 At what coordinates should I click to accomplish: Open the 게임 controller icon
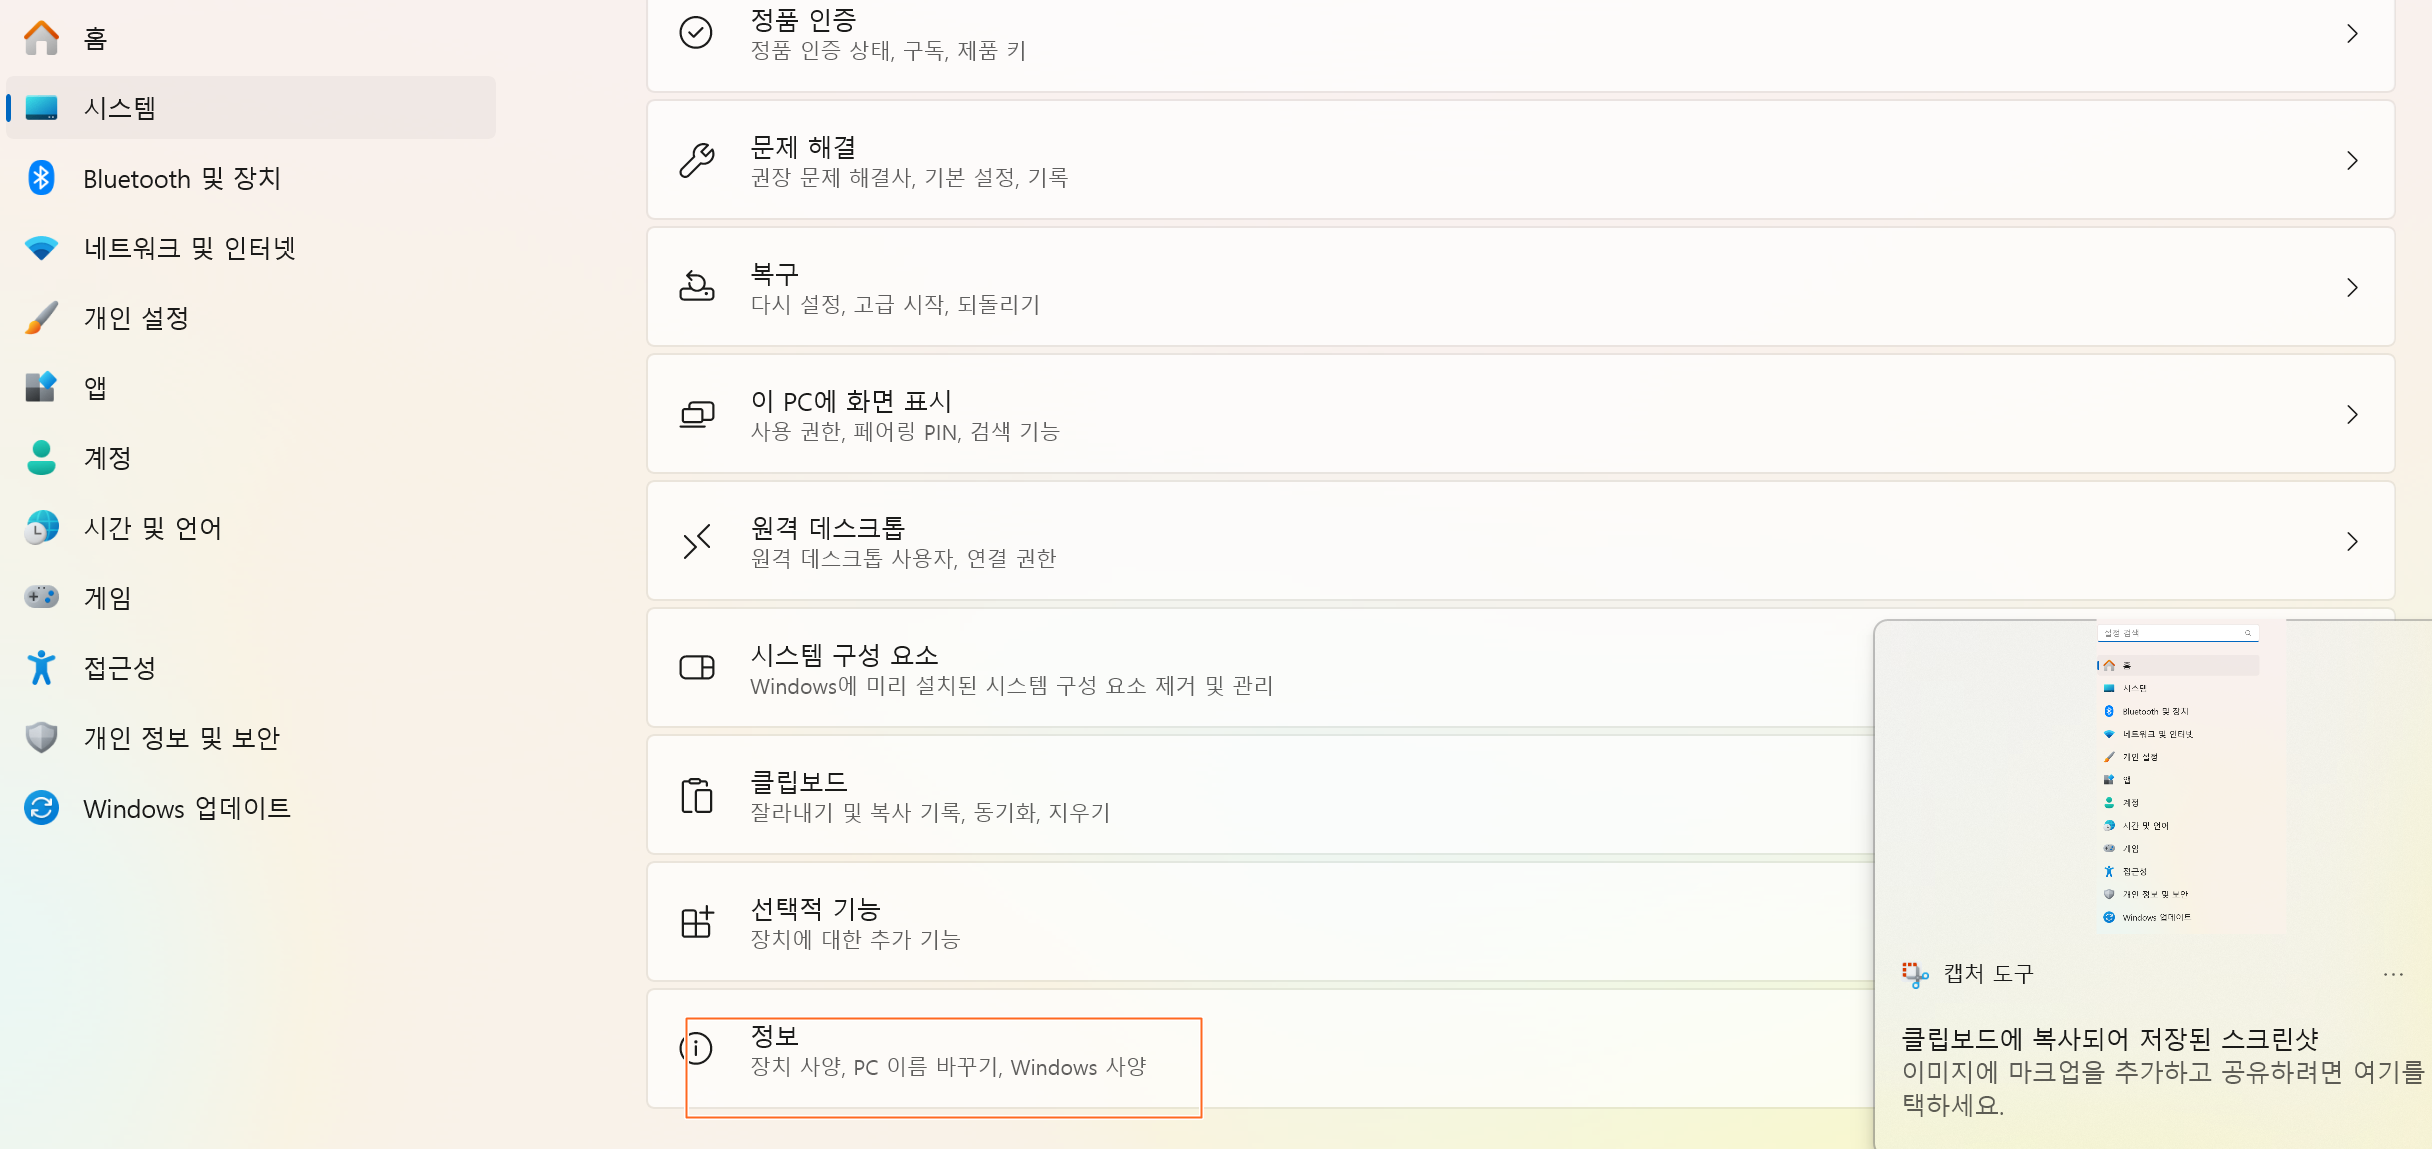41,597
